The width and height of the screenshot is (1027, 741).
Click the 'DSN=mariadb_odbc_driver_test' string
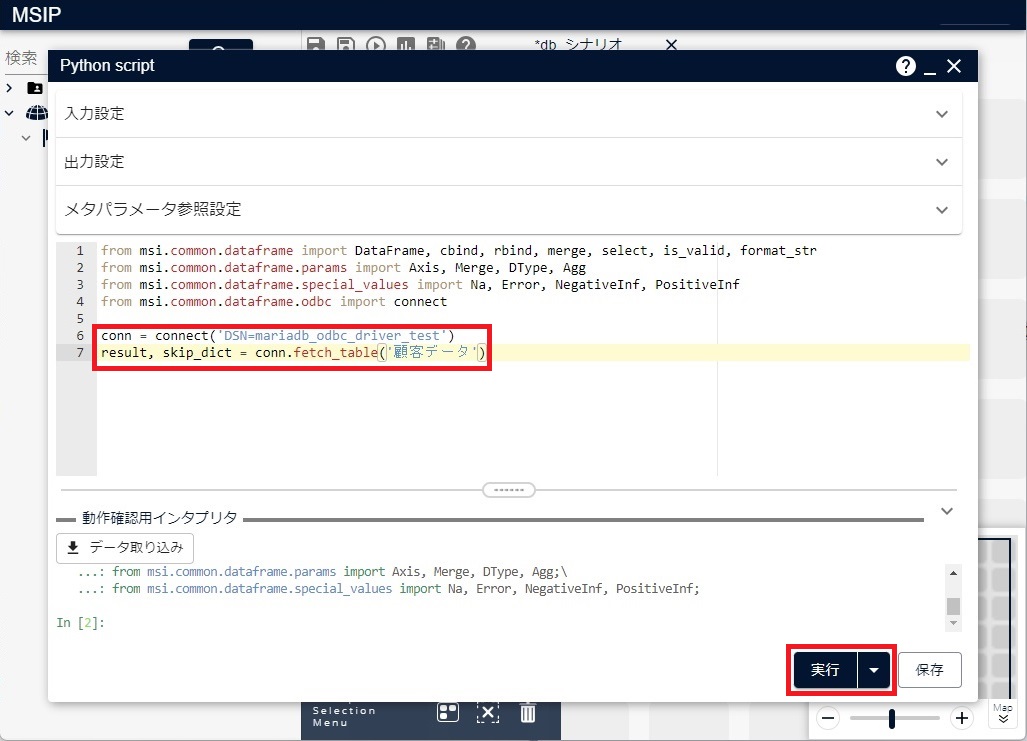pyautogui.click(x=331, y=335)
